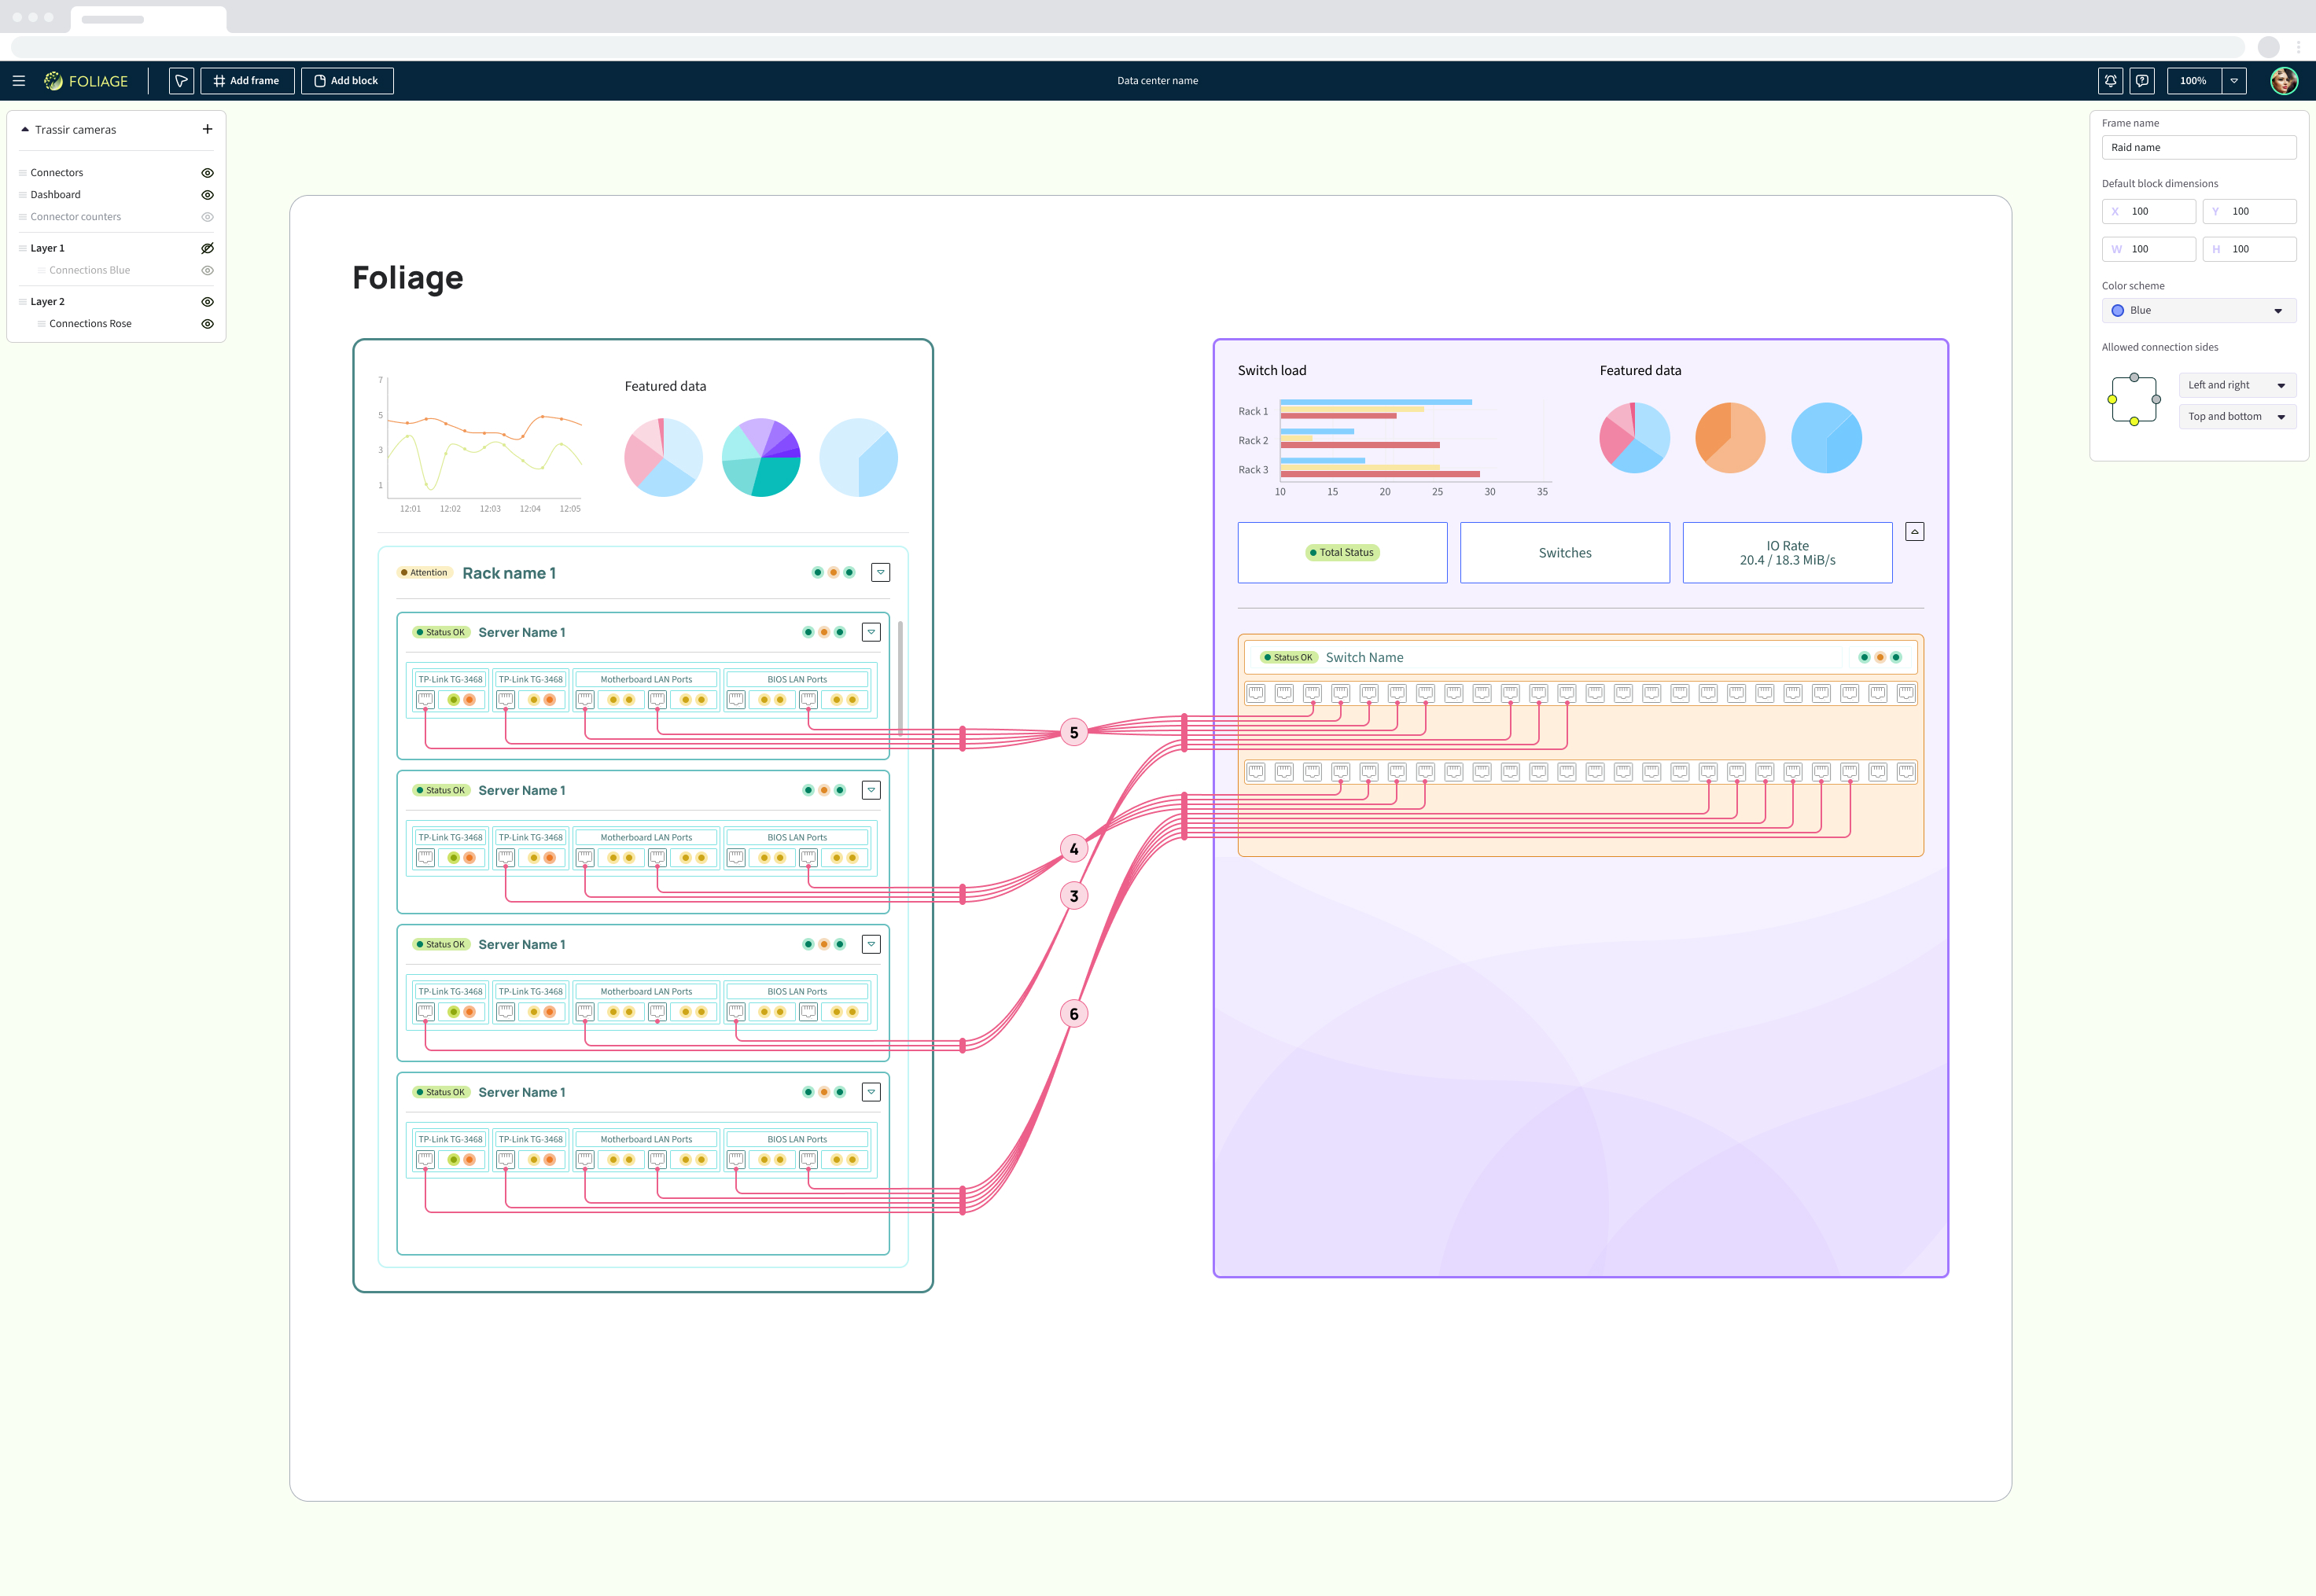
Task: Click the 'Data center name' title
Action: pyautogui.click(x=1157, y=81)
